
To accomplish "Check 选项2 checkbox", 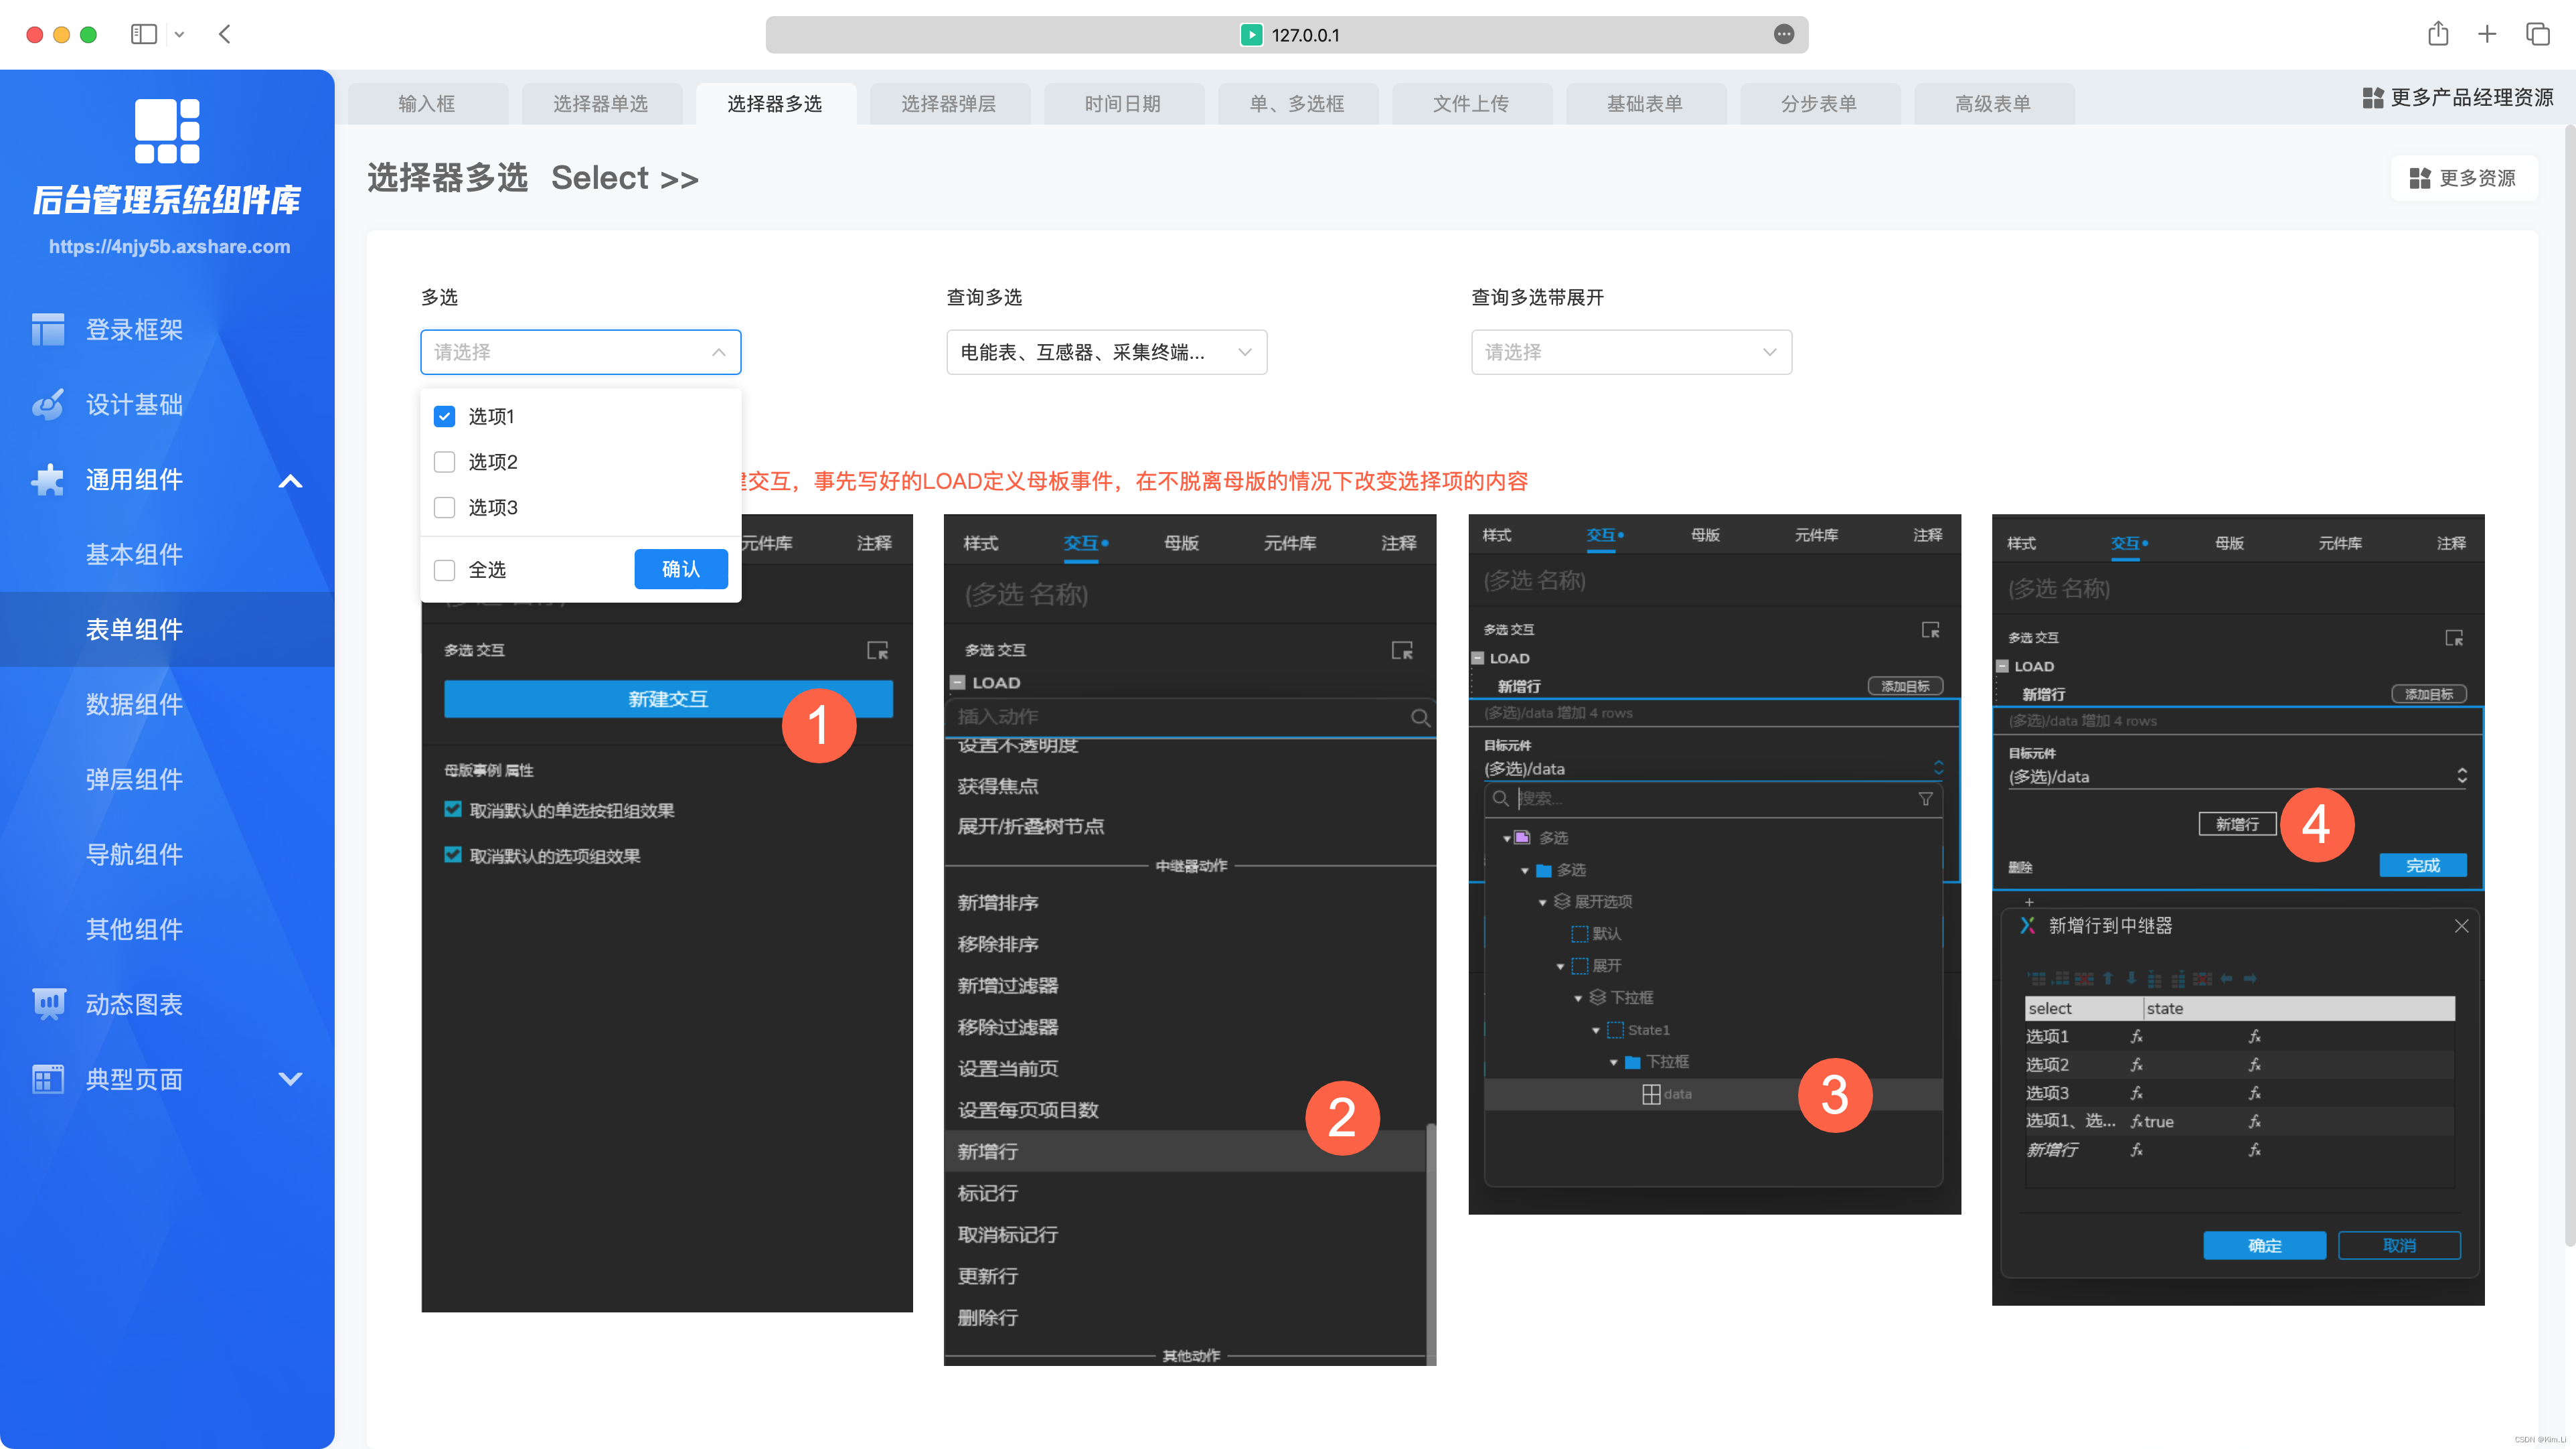I will tap(445, 462).
